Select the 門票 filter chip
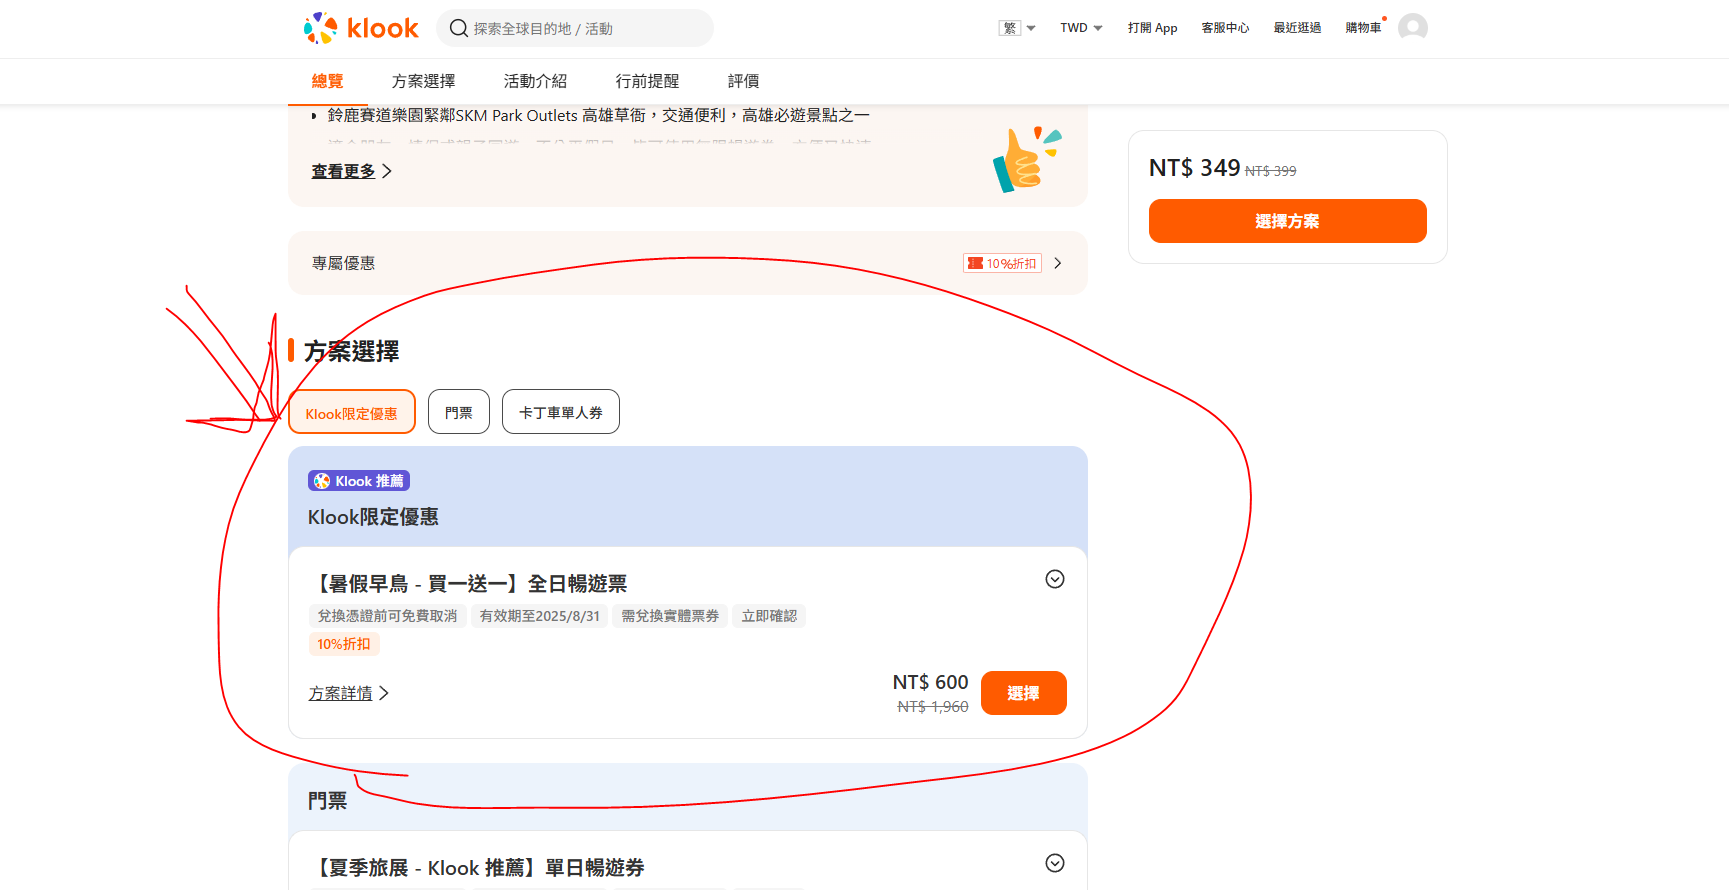The height and width of the screenshot is (890, 1729). pyautogui.click(x=459, y=412)
